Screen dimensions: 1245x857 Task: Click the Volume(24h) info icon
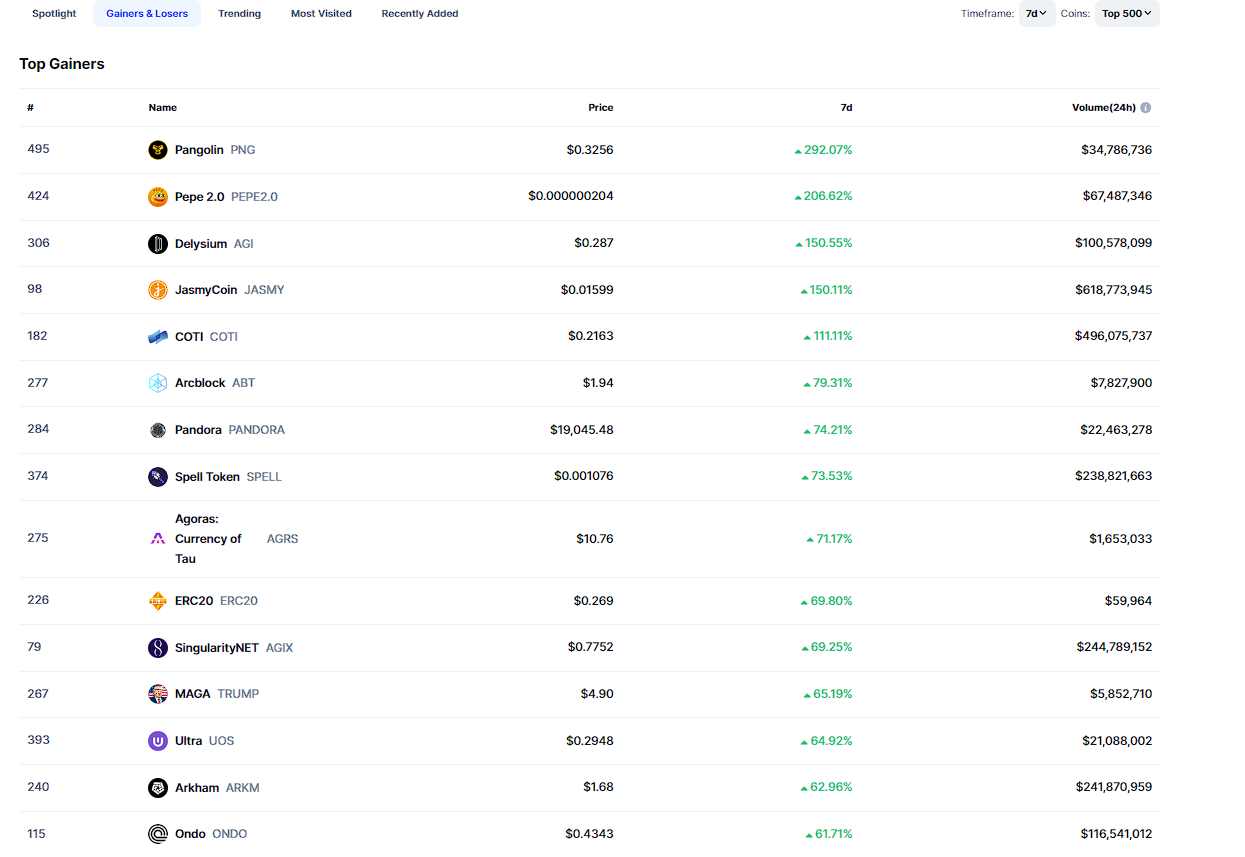click(x=1146, y=108)
